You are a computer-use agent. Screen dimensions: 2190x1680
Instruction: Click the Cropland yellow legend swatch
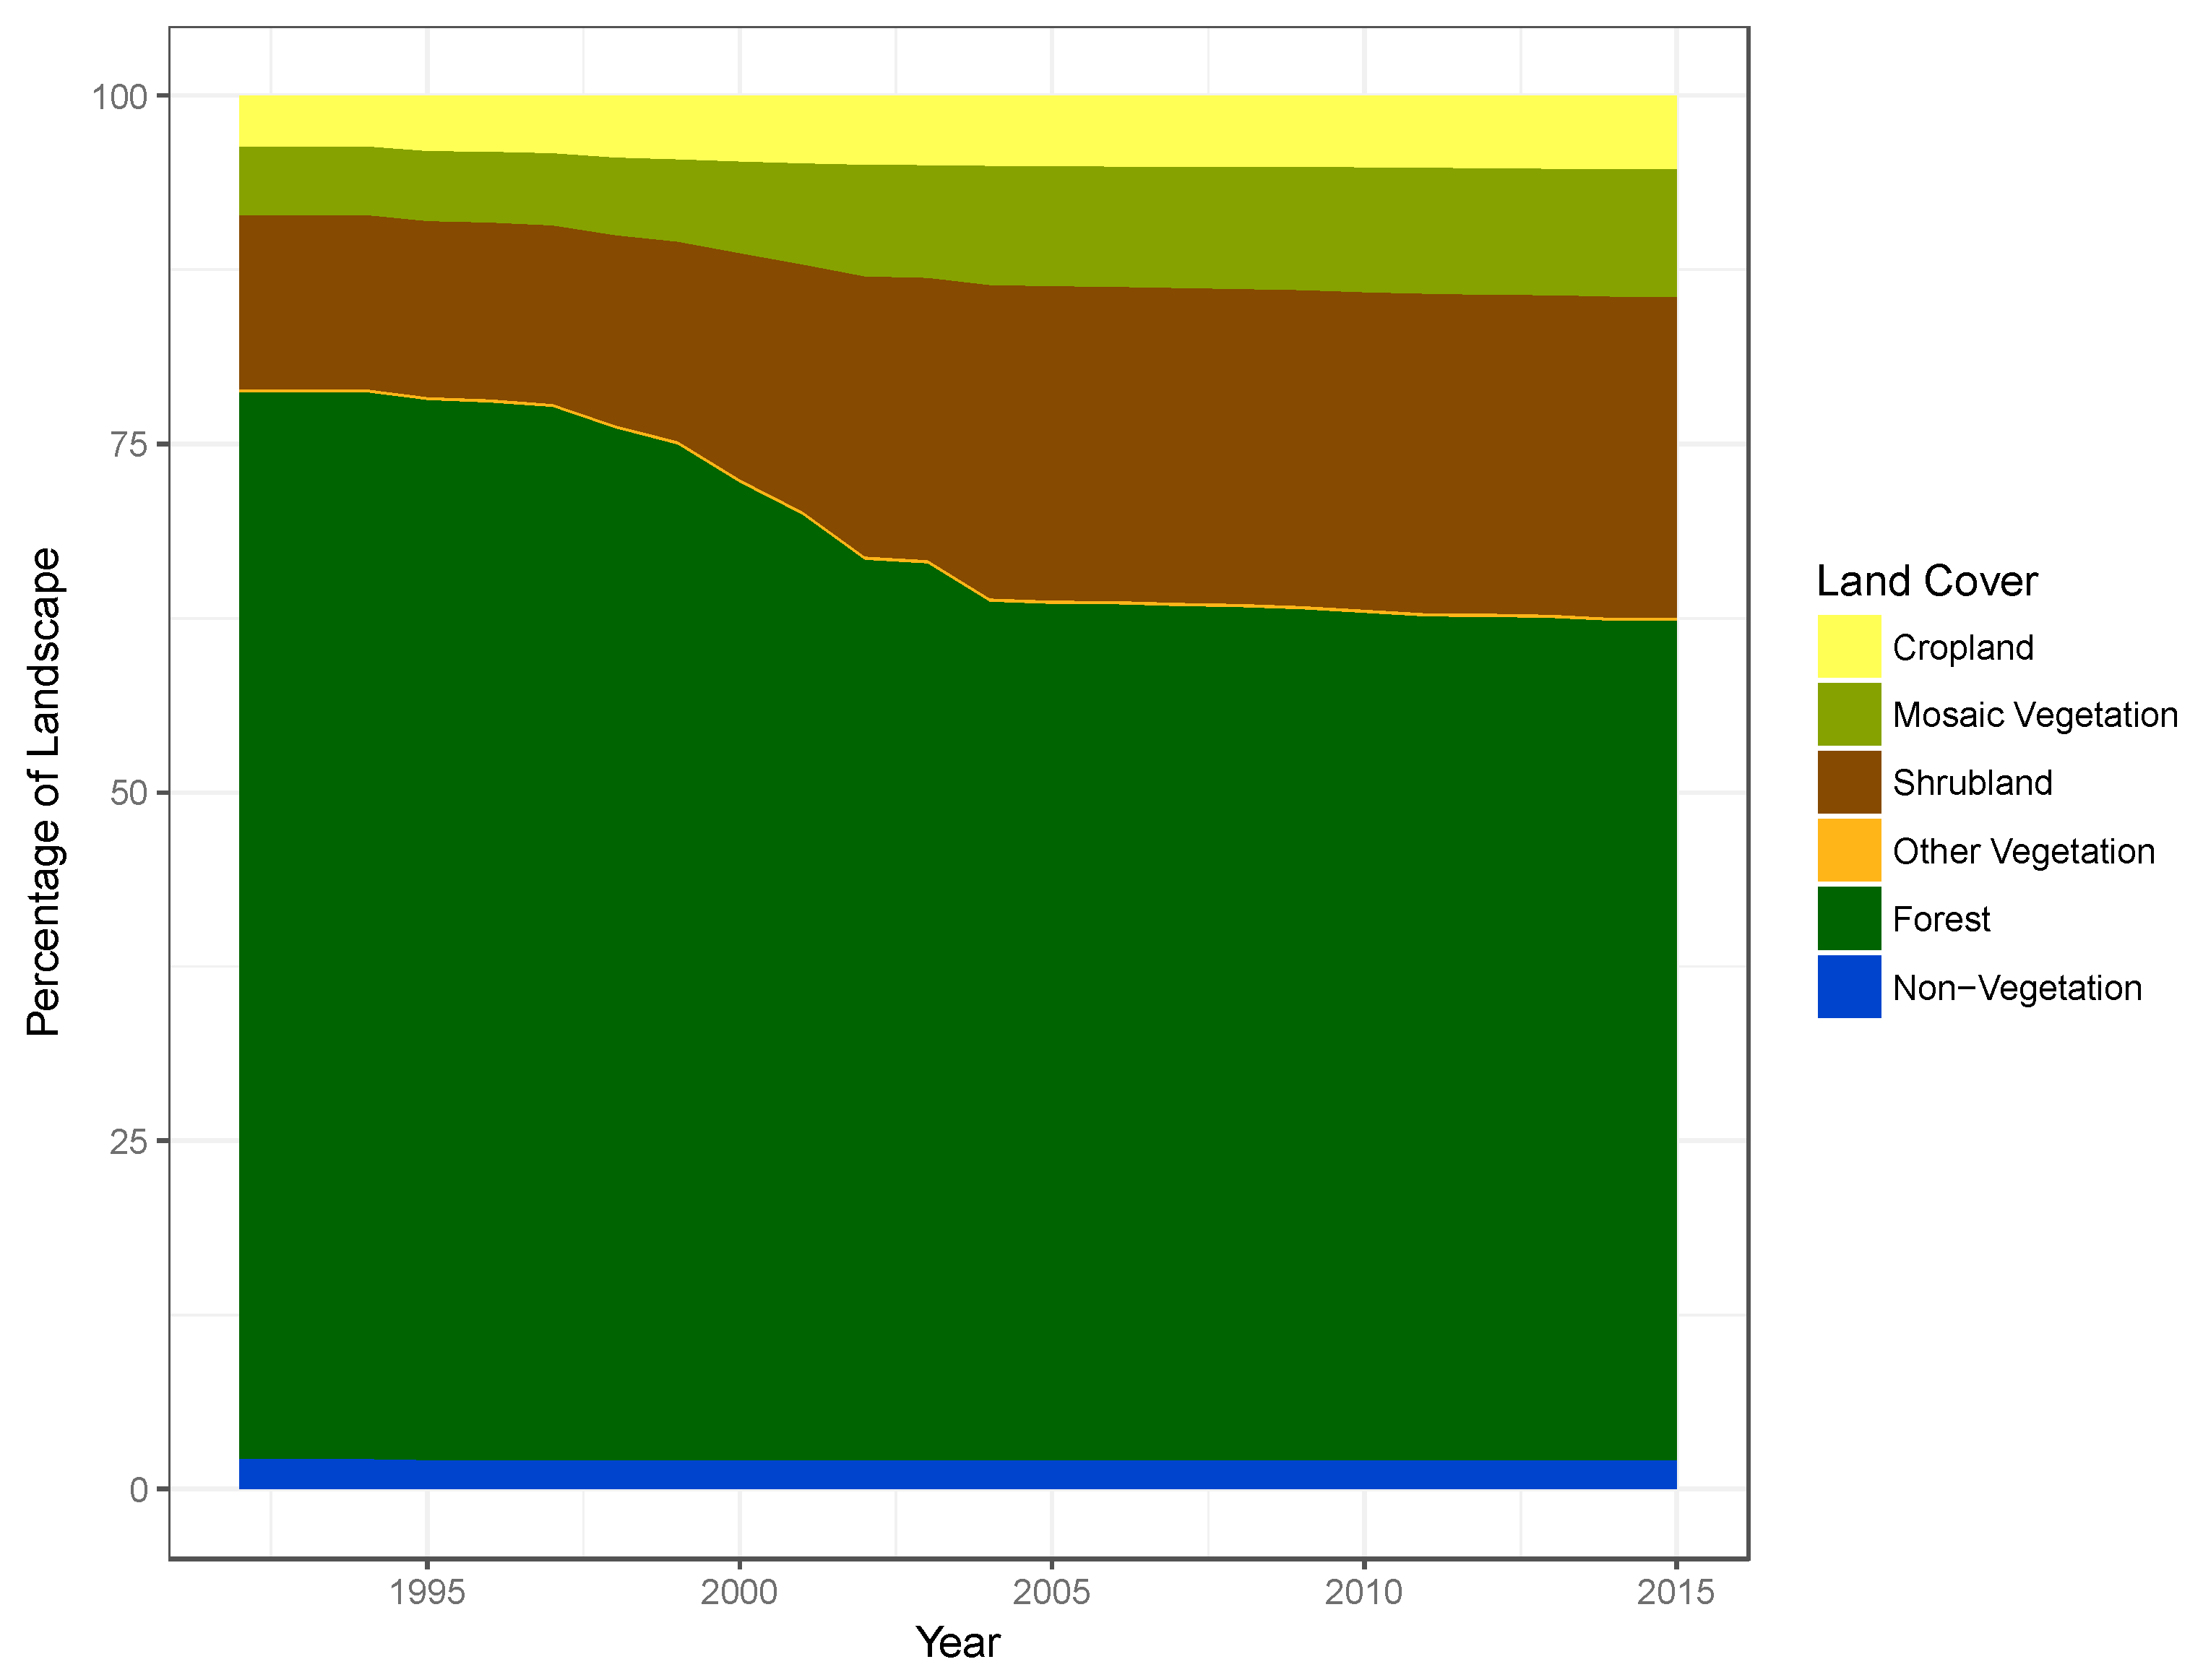tap(1849, 647)
